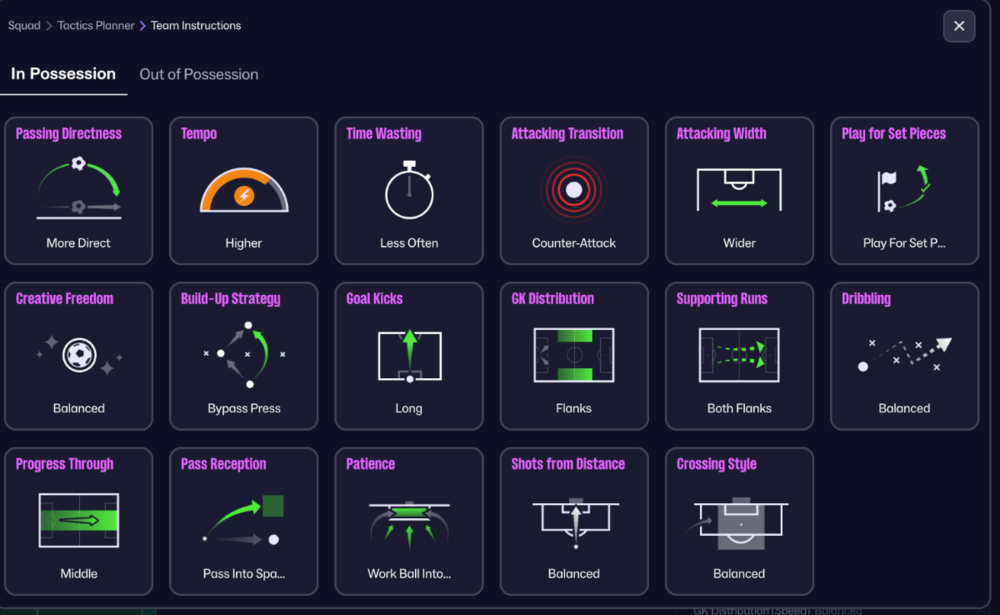Go to Squad in the breadcrumb

(x=24, y=26)
